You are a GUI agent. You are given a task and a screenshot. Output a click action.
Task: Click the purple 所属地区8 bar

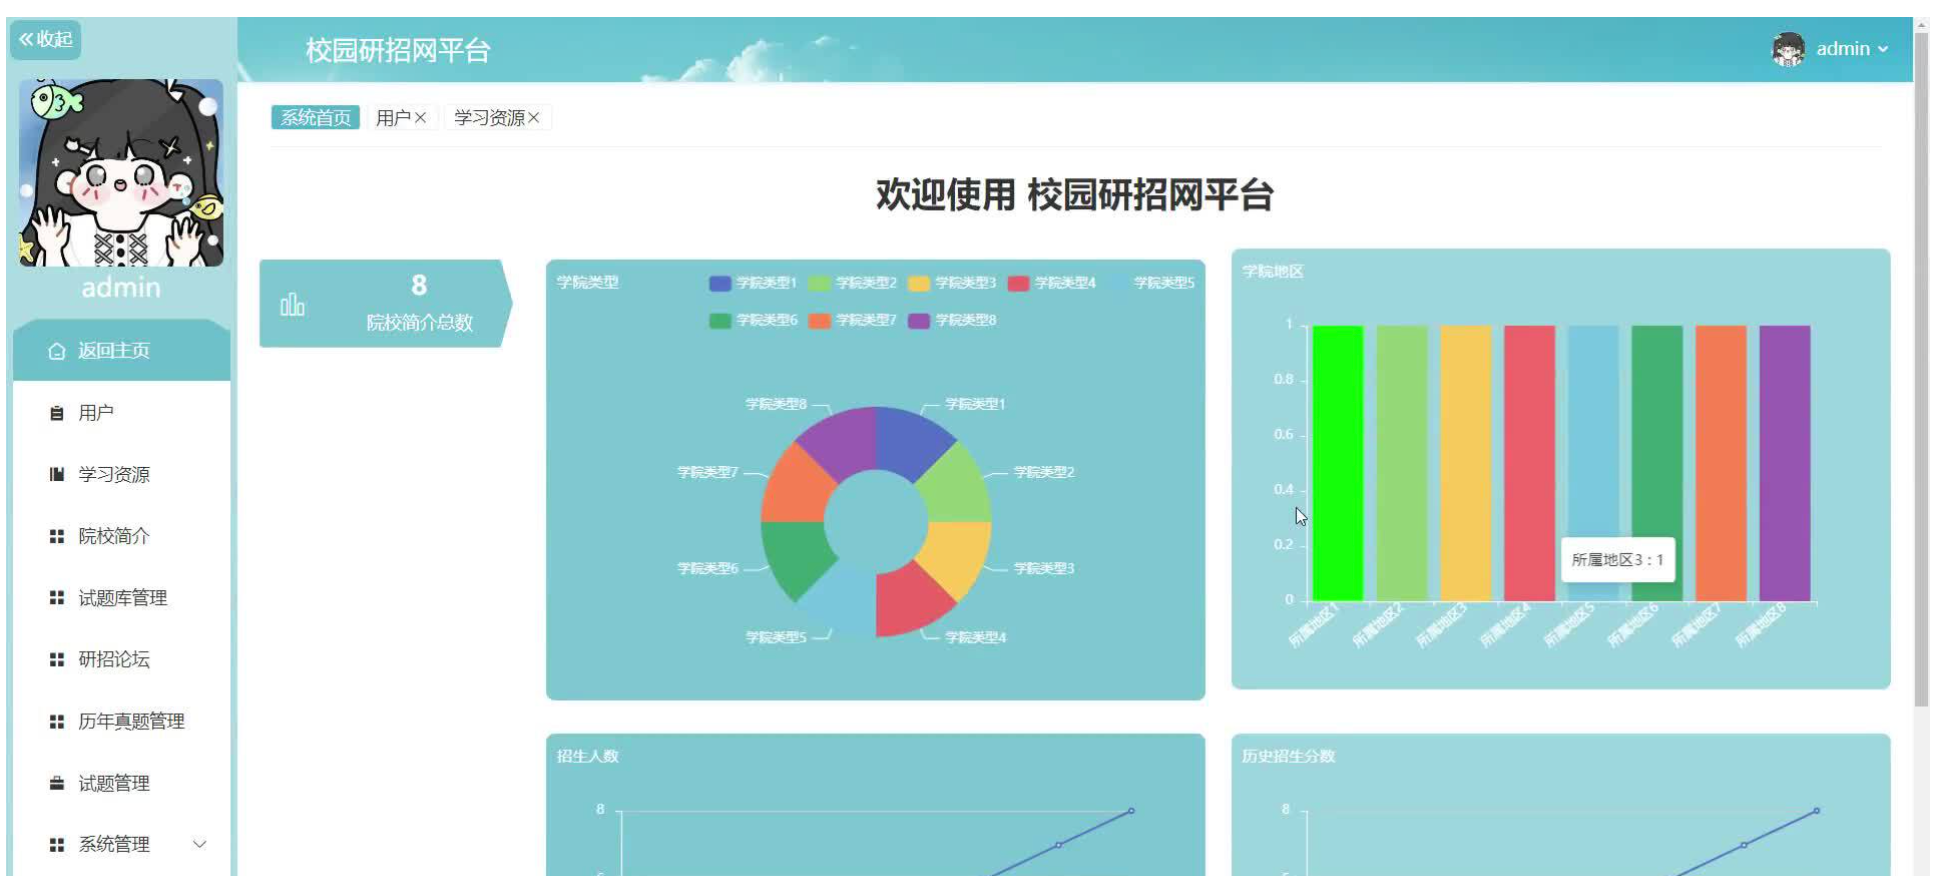tap(1785, 463)
